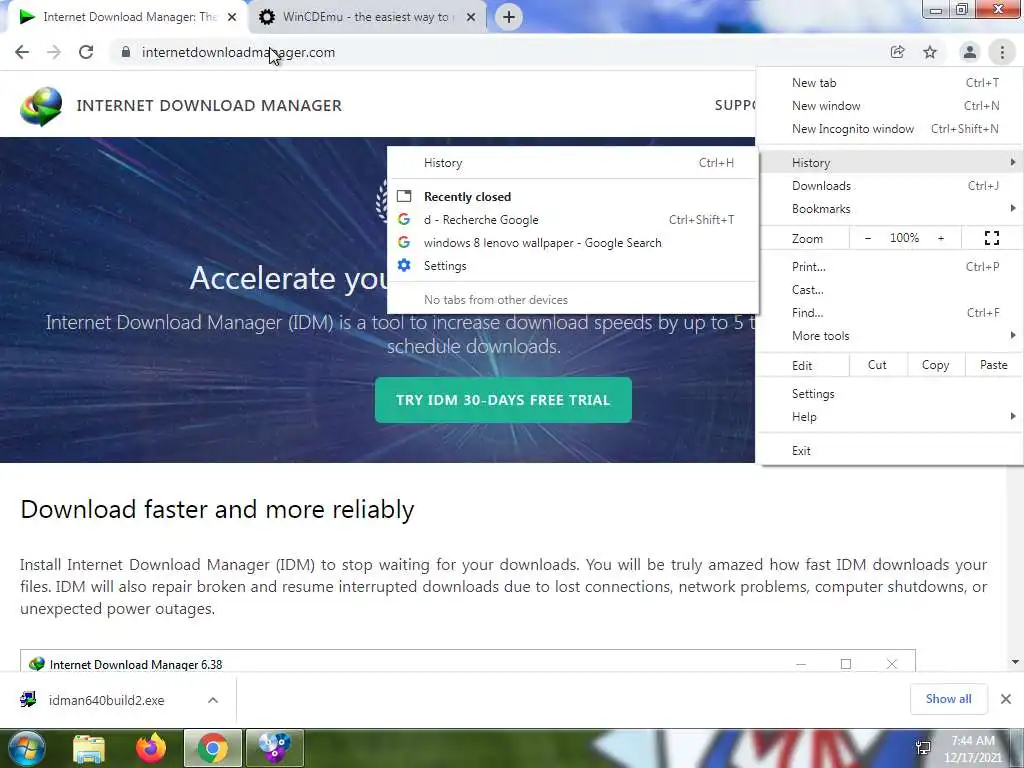Select Find... from Chrome menu
Screen dimensions: 1024x768
(x=889, y=312)
